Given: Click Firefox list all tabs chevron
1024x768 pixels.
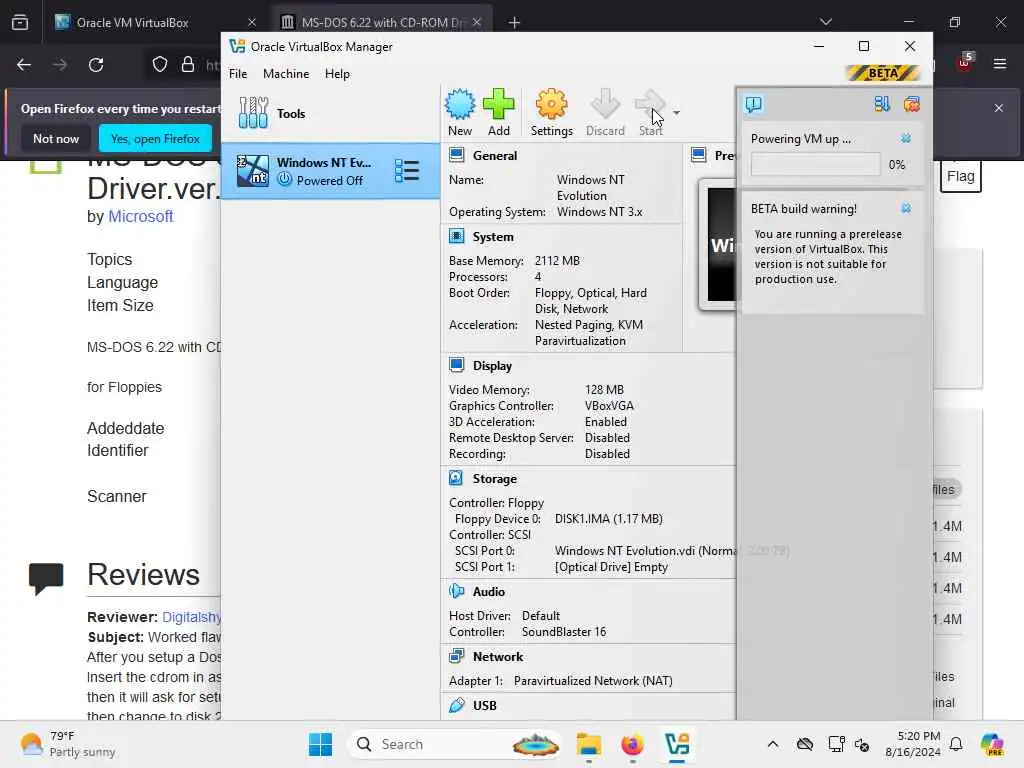Looking at the screenshot, I should click(826, 22).
